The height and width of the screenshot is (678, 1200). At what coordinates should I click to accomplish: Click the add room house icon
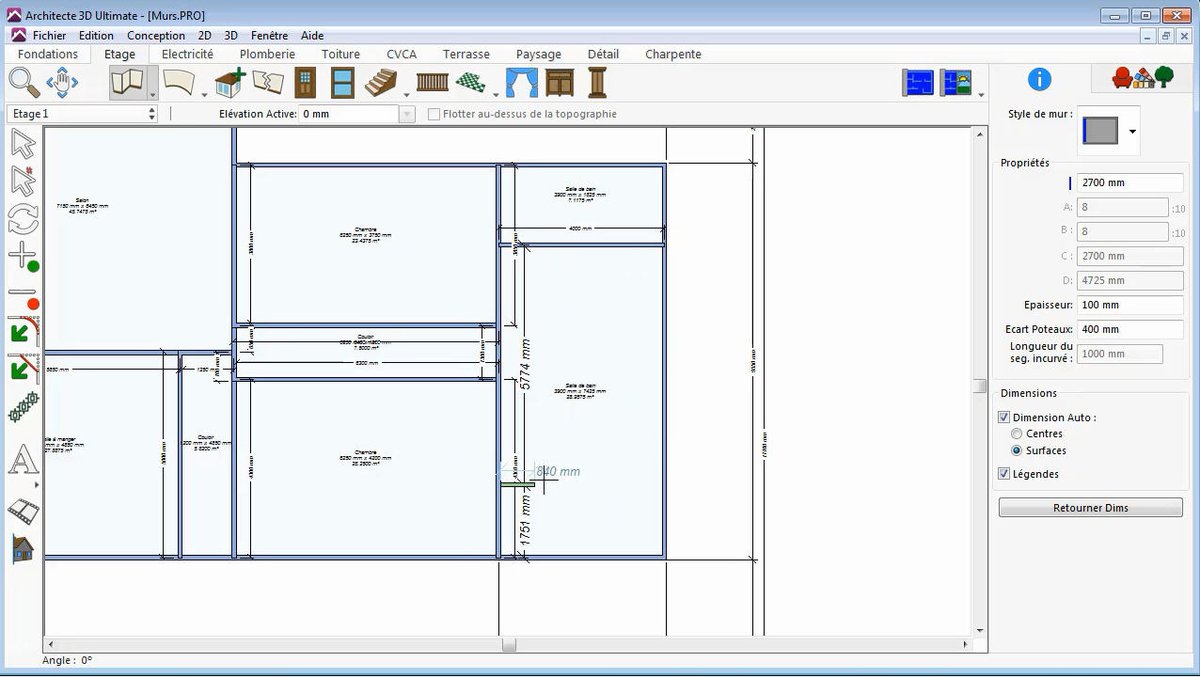[230, 83]
